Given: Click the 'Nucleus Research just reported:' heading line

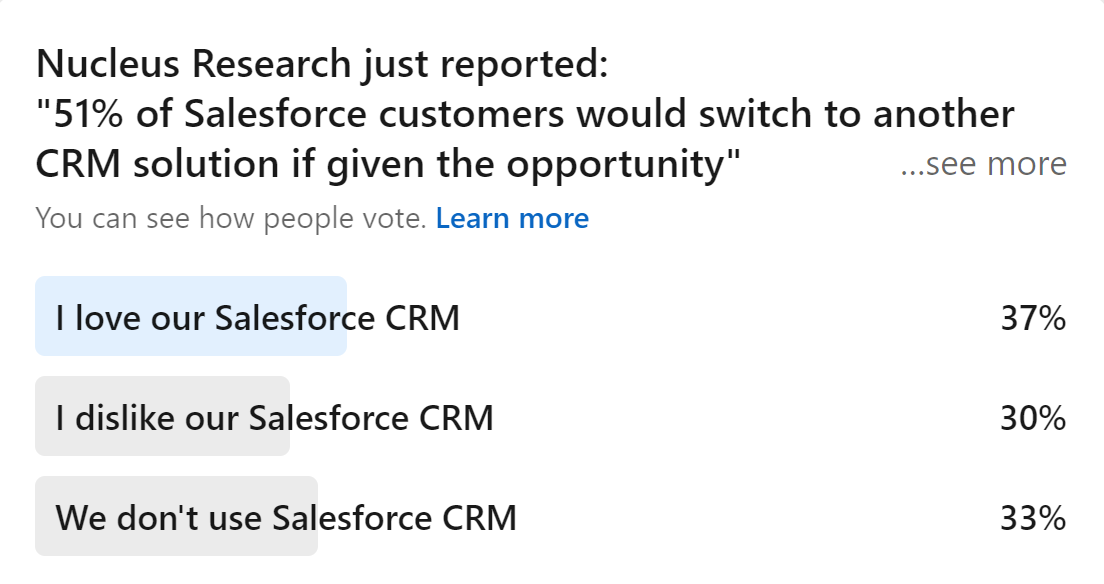Looking at the screenshot, I should (x=322, y=64).
